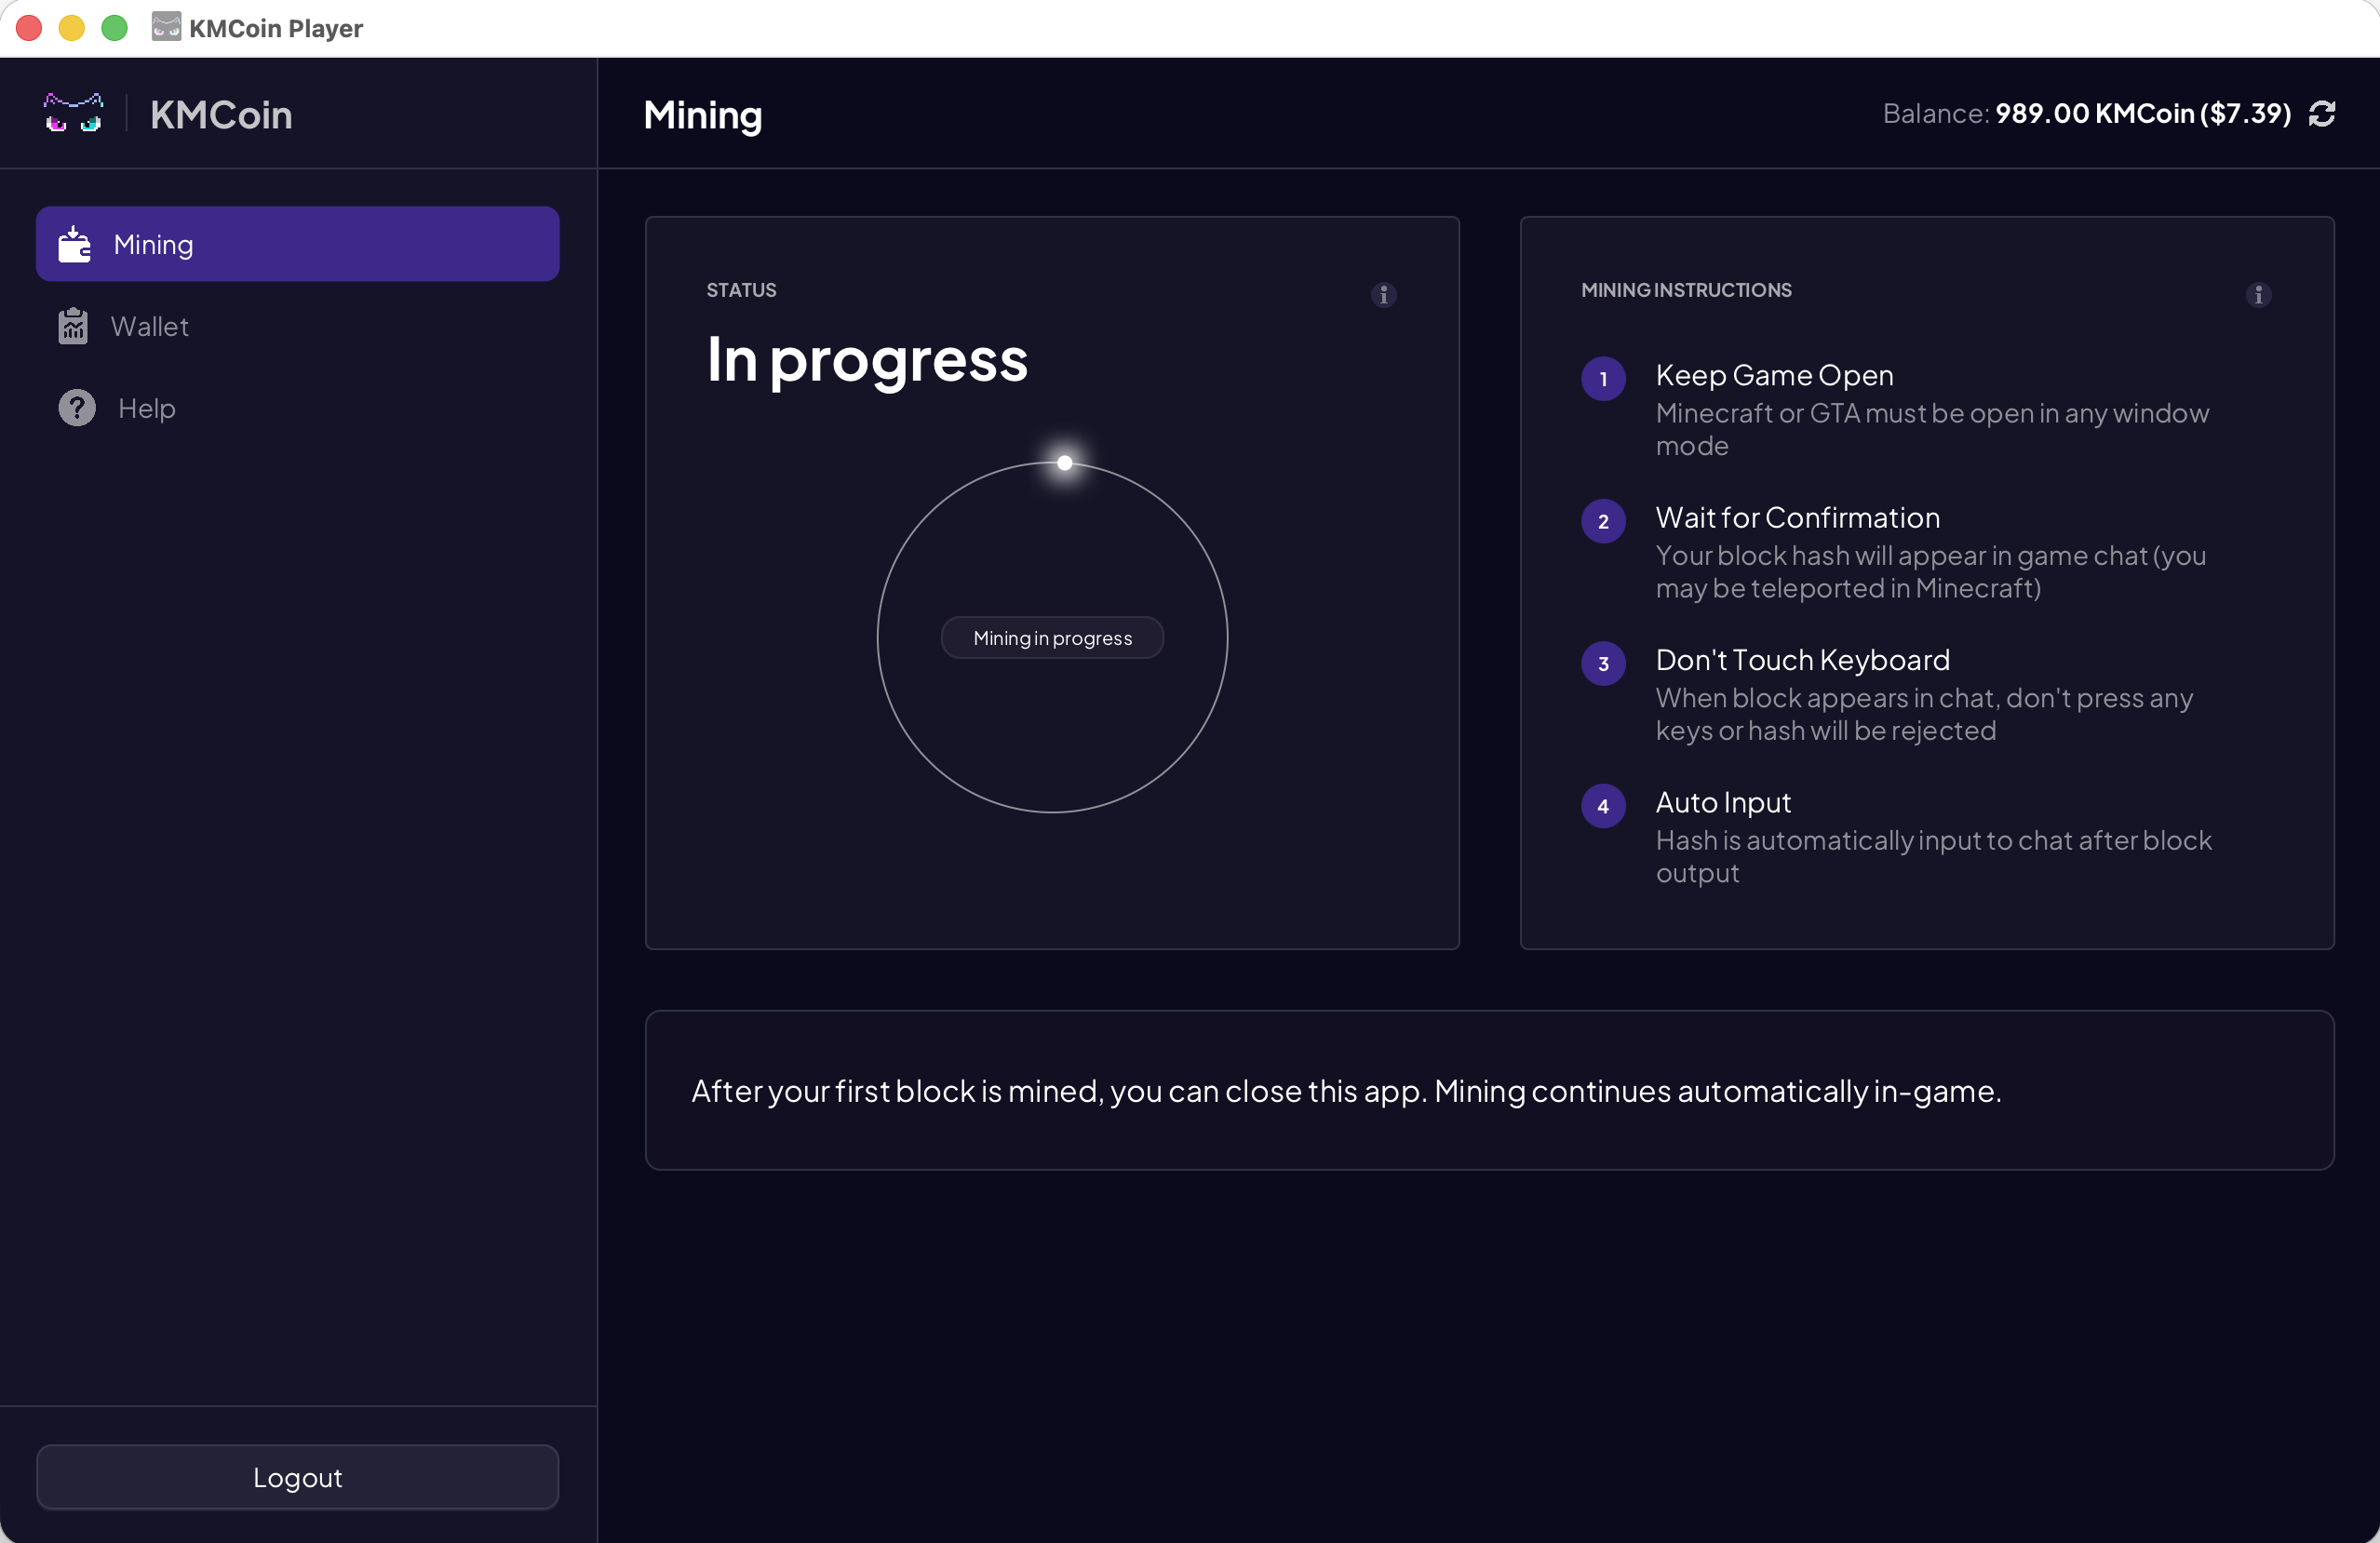Click the title bar KMCoin Player icon
Image resolution: width=2380 pixels, height=1543 pixels.
point(166,27)
